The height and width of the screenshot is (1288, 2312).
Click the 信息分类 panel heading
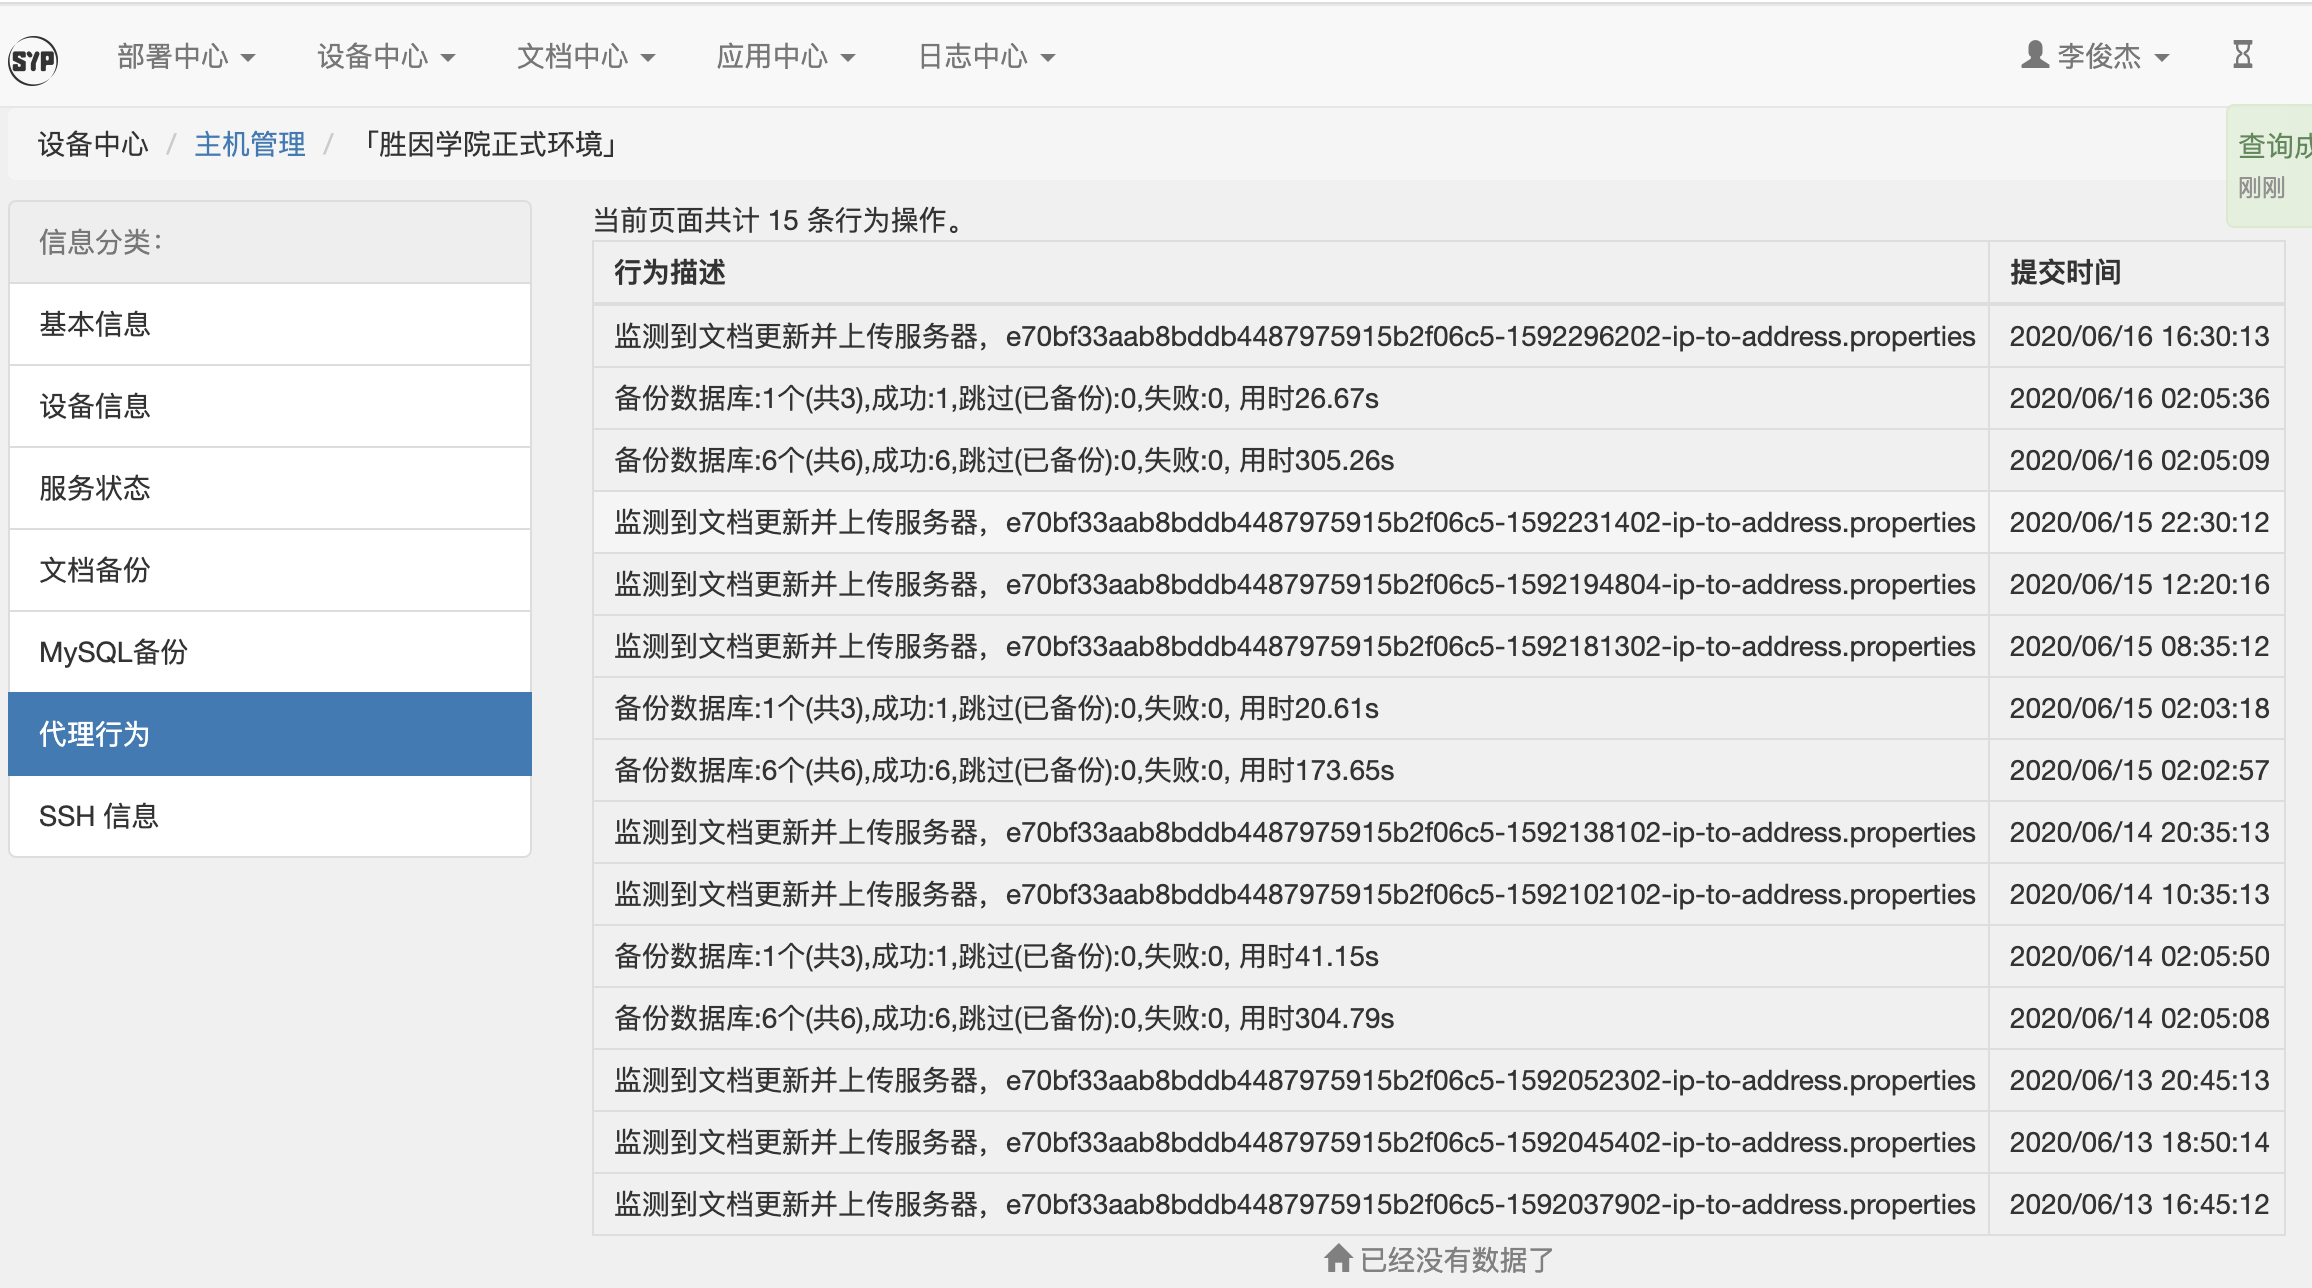click(270, 242)
